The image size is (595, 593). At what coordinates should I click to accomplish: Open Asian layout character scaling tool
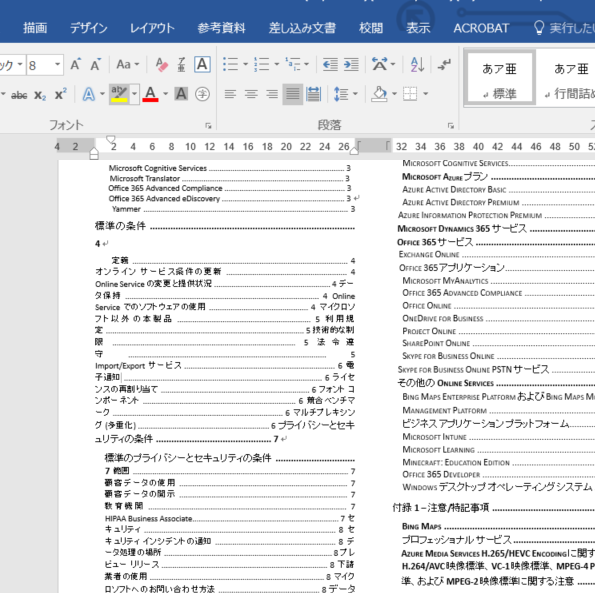(x=380, y=64)
